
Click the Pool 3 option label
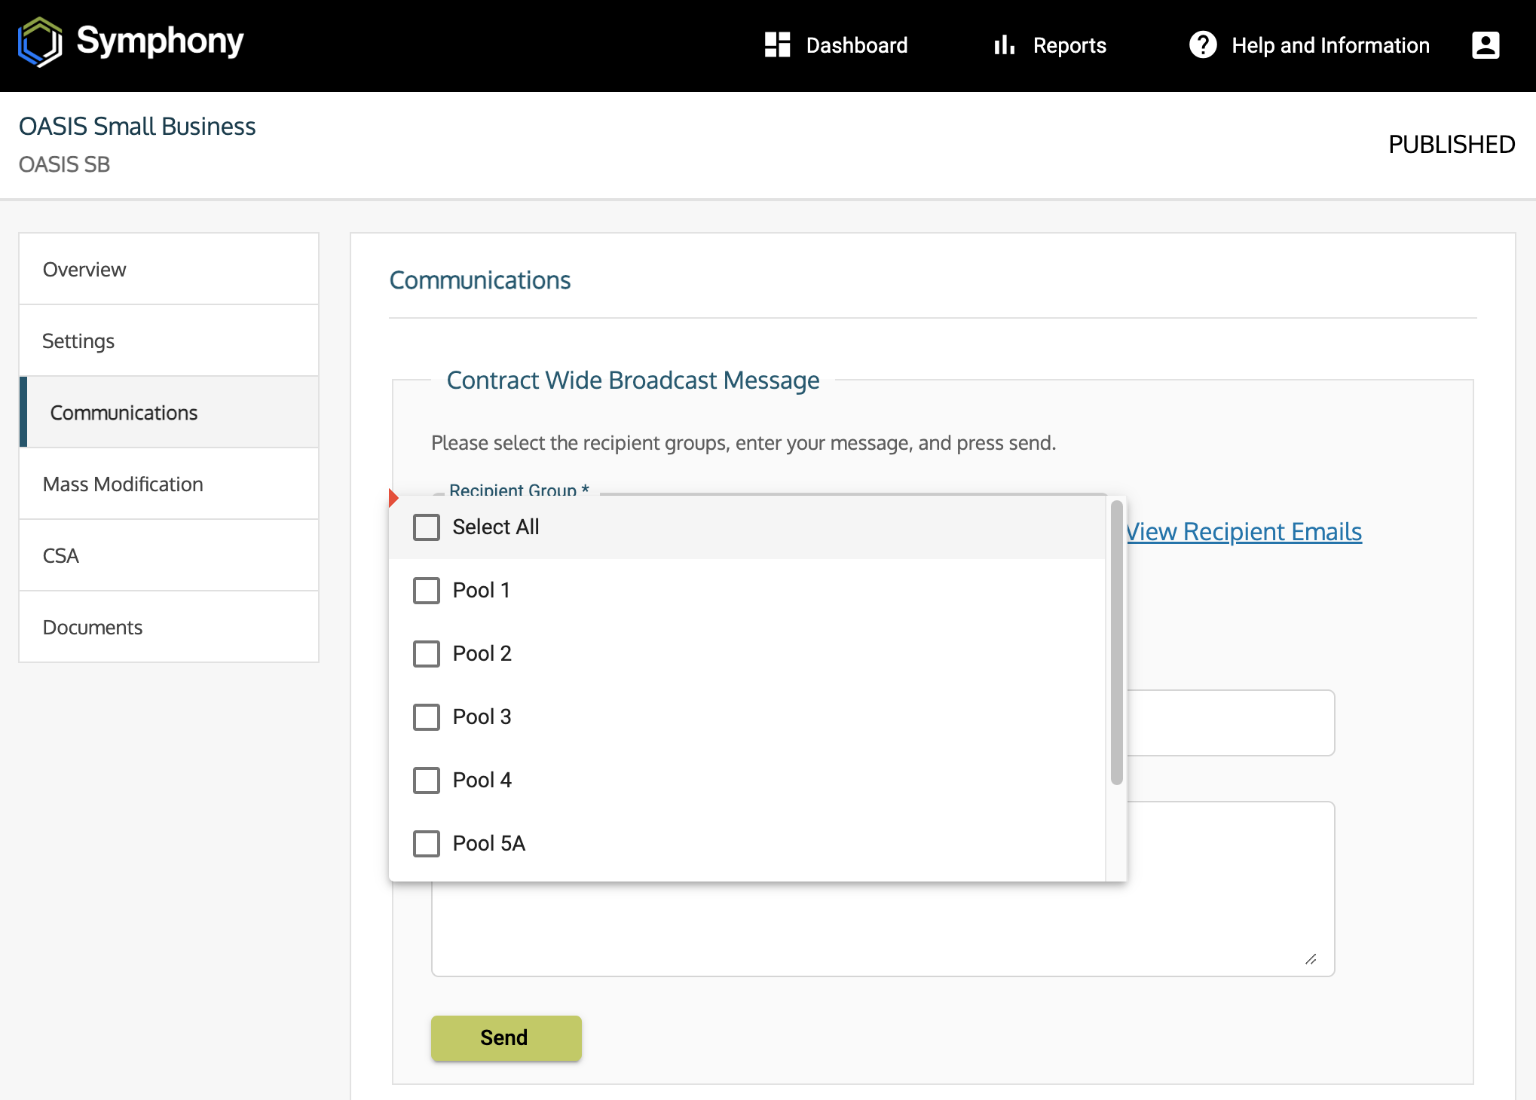point(482,717)
